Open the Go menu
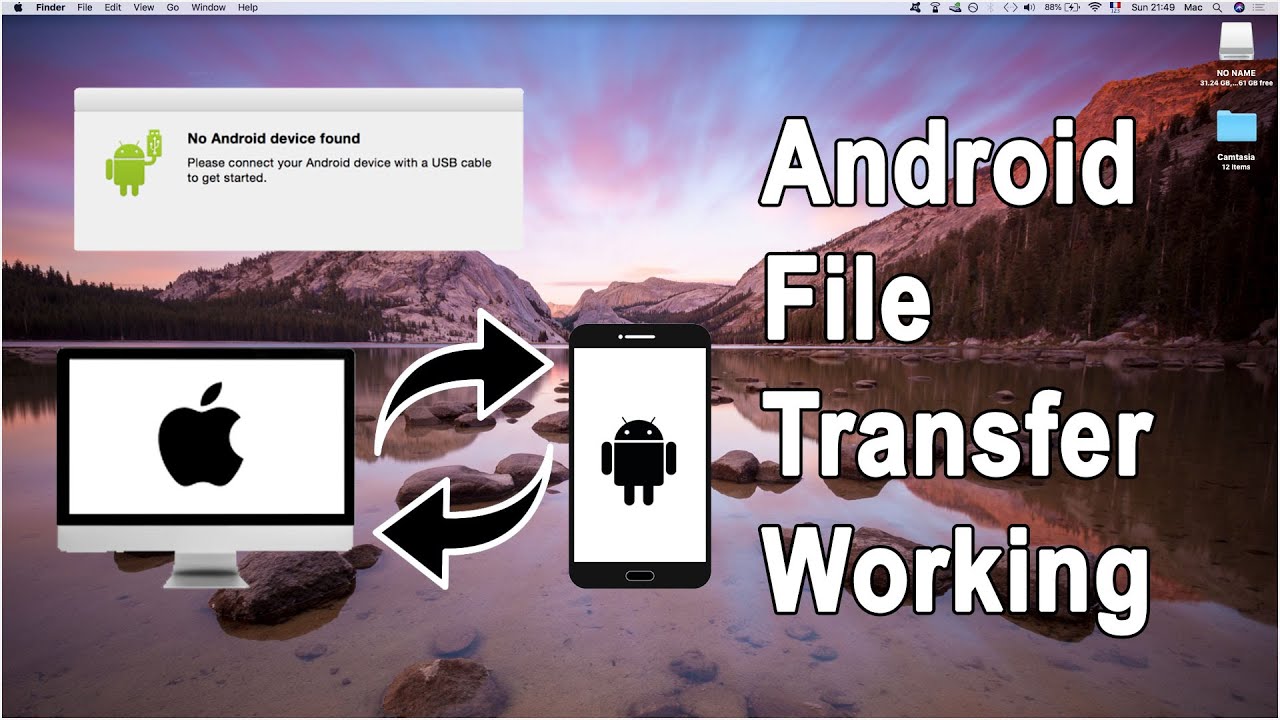 coord(173,7)
